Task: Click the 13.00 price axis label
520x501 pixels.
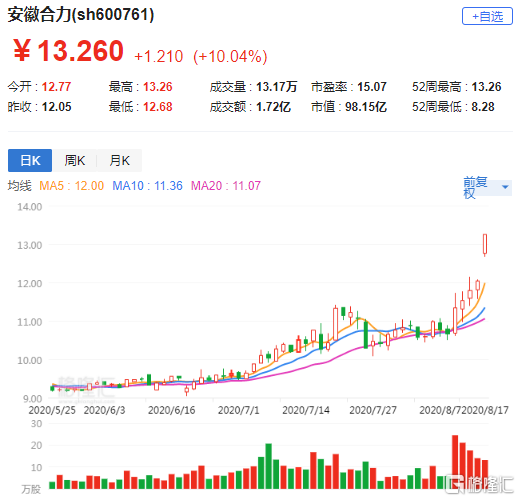Action: click(30, 245)
